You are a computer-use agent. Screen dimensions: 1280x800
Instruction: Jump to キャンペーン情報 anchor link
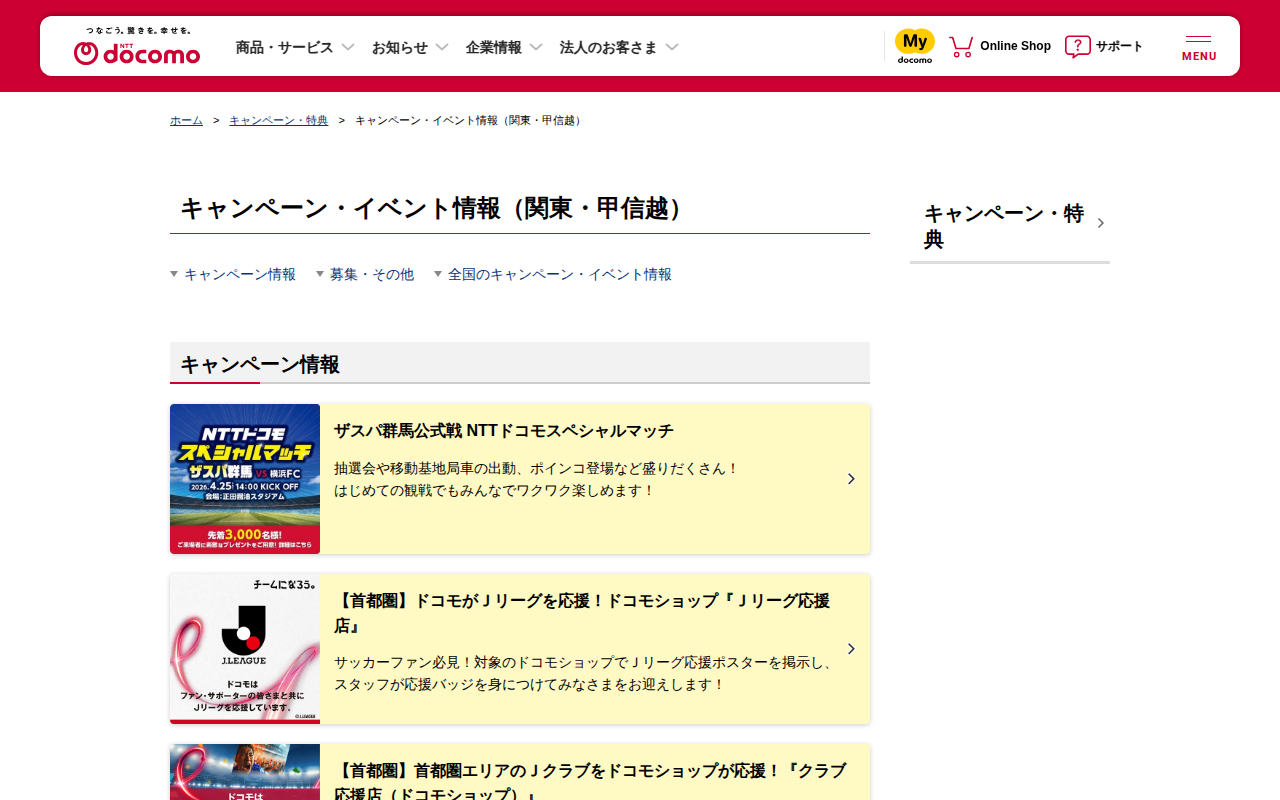click(240, 274)
